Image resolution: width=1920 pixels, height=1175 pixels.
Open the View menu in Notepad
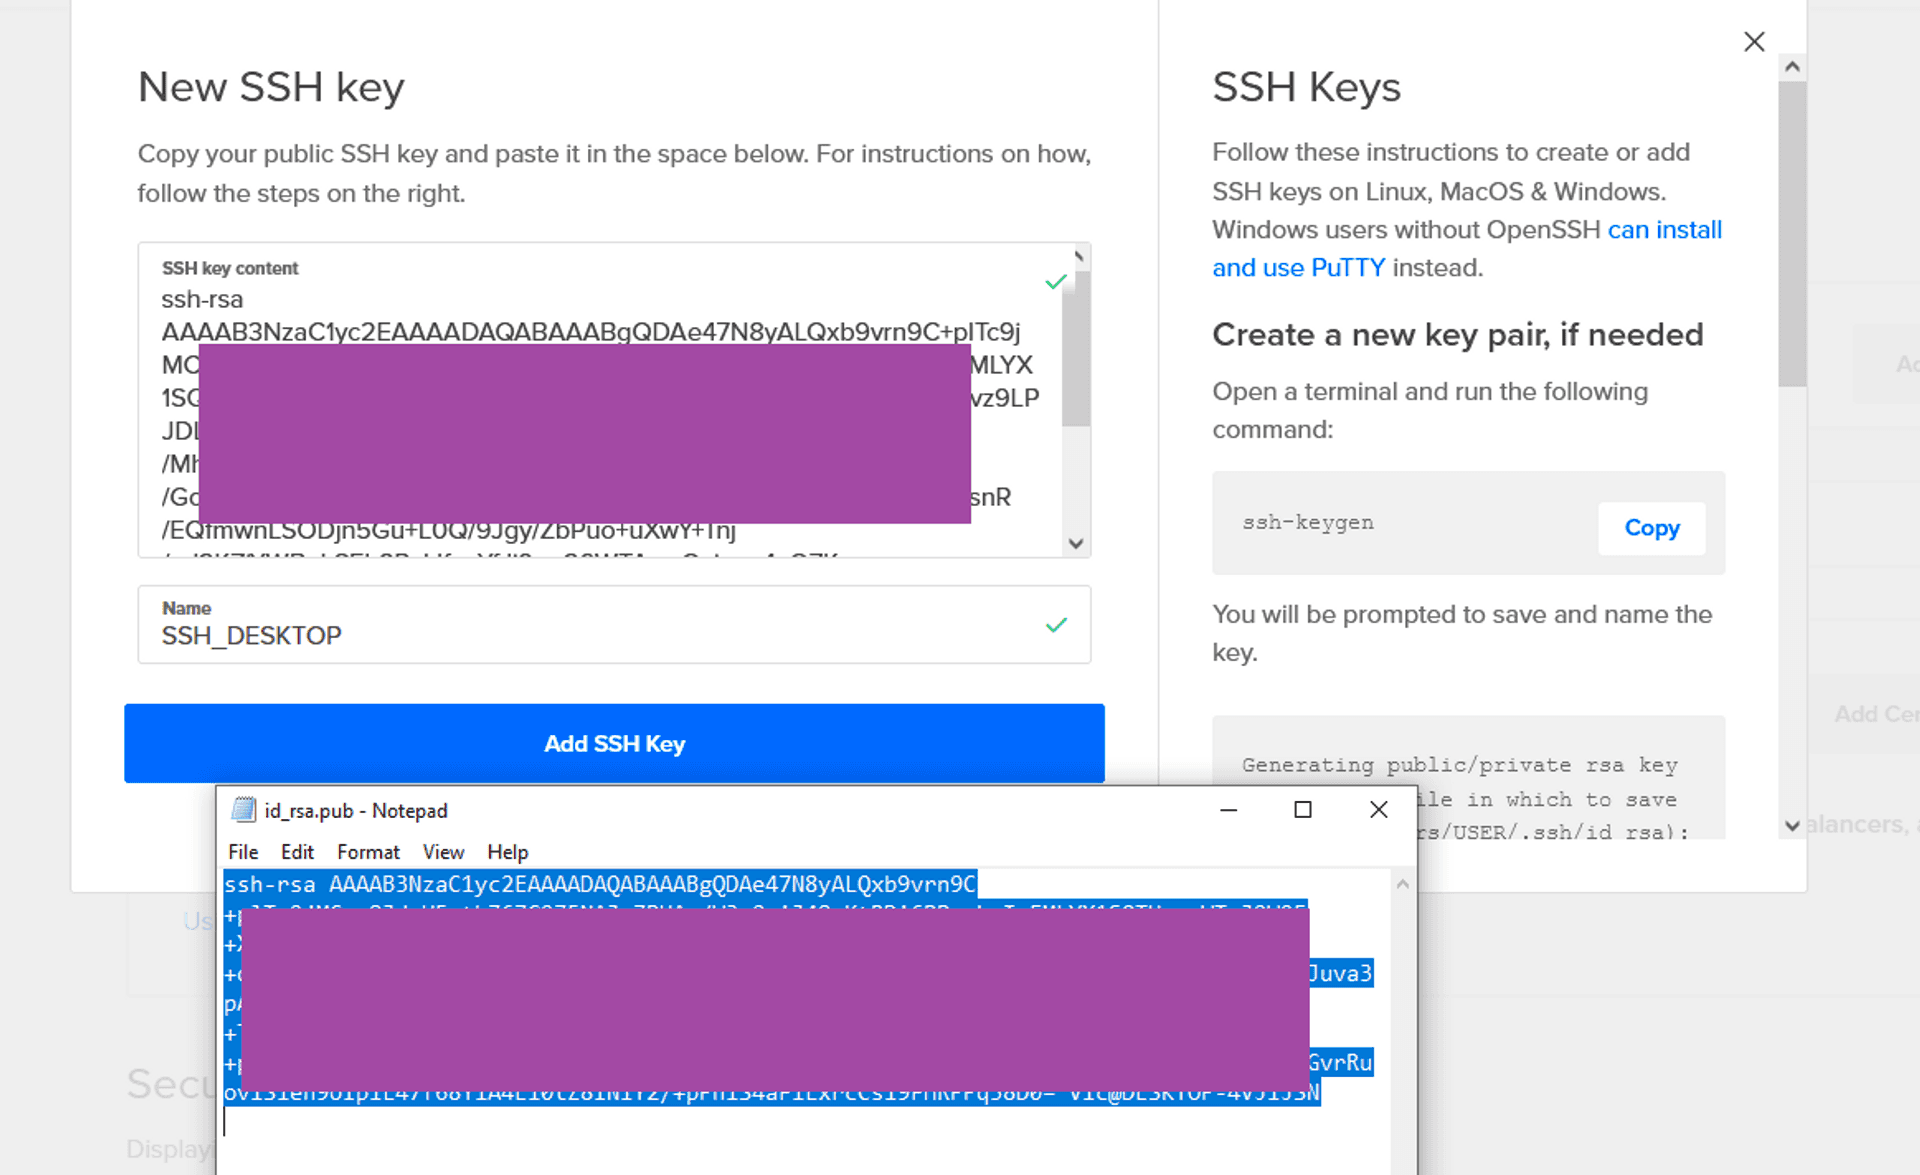(x=443, y=852)
